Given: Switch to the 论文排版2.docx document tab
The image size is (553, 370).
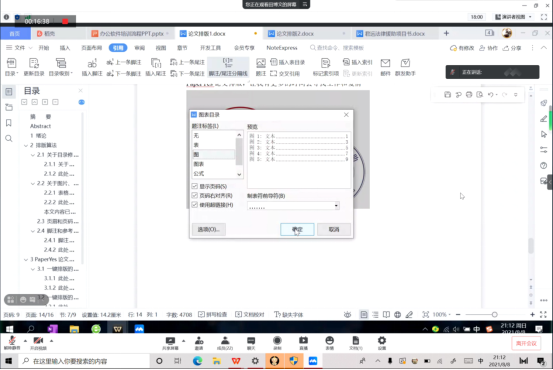Looking at the screenshot, I should pyautogui.click(x=295, y=34).
